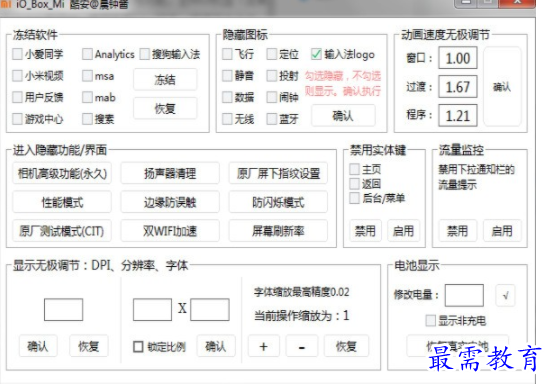Tick the 蓝牙 checkbox
The image size is (550, 390).
(271, 119)
